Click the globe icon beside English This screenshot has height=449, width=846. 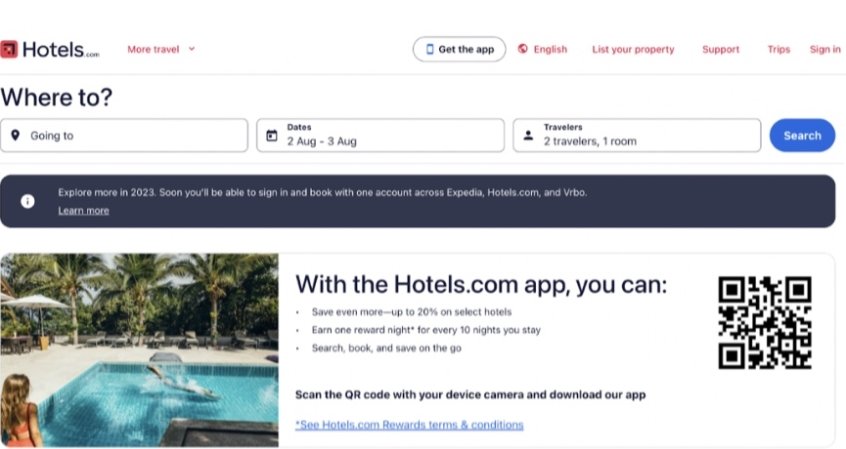click(x=522, y=49)
